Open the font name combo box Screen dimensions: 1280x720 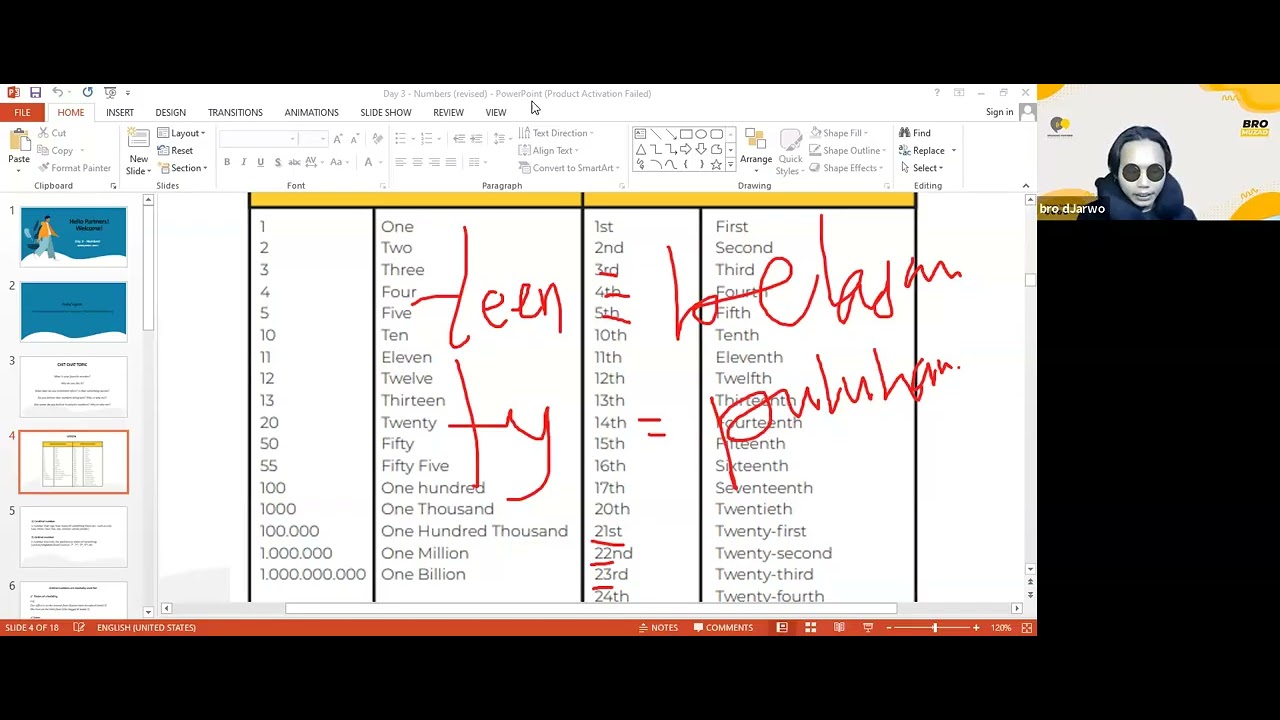pos(258,138)
